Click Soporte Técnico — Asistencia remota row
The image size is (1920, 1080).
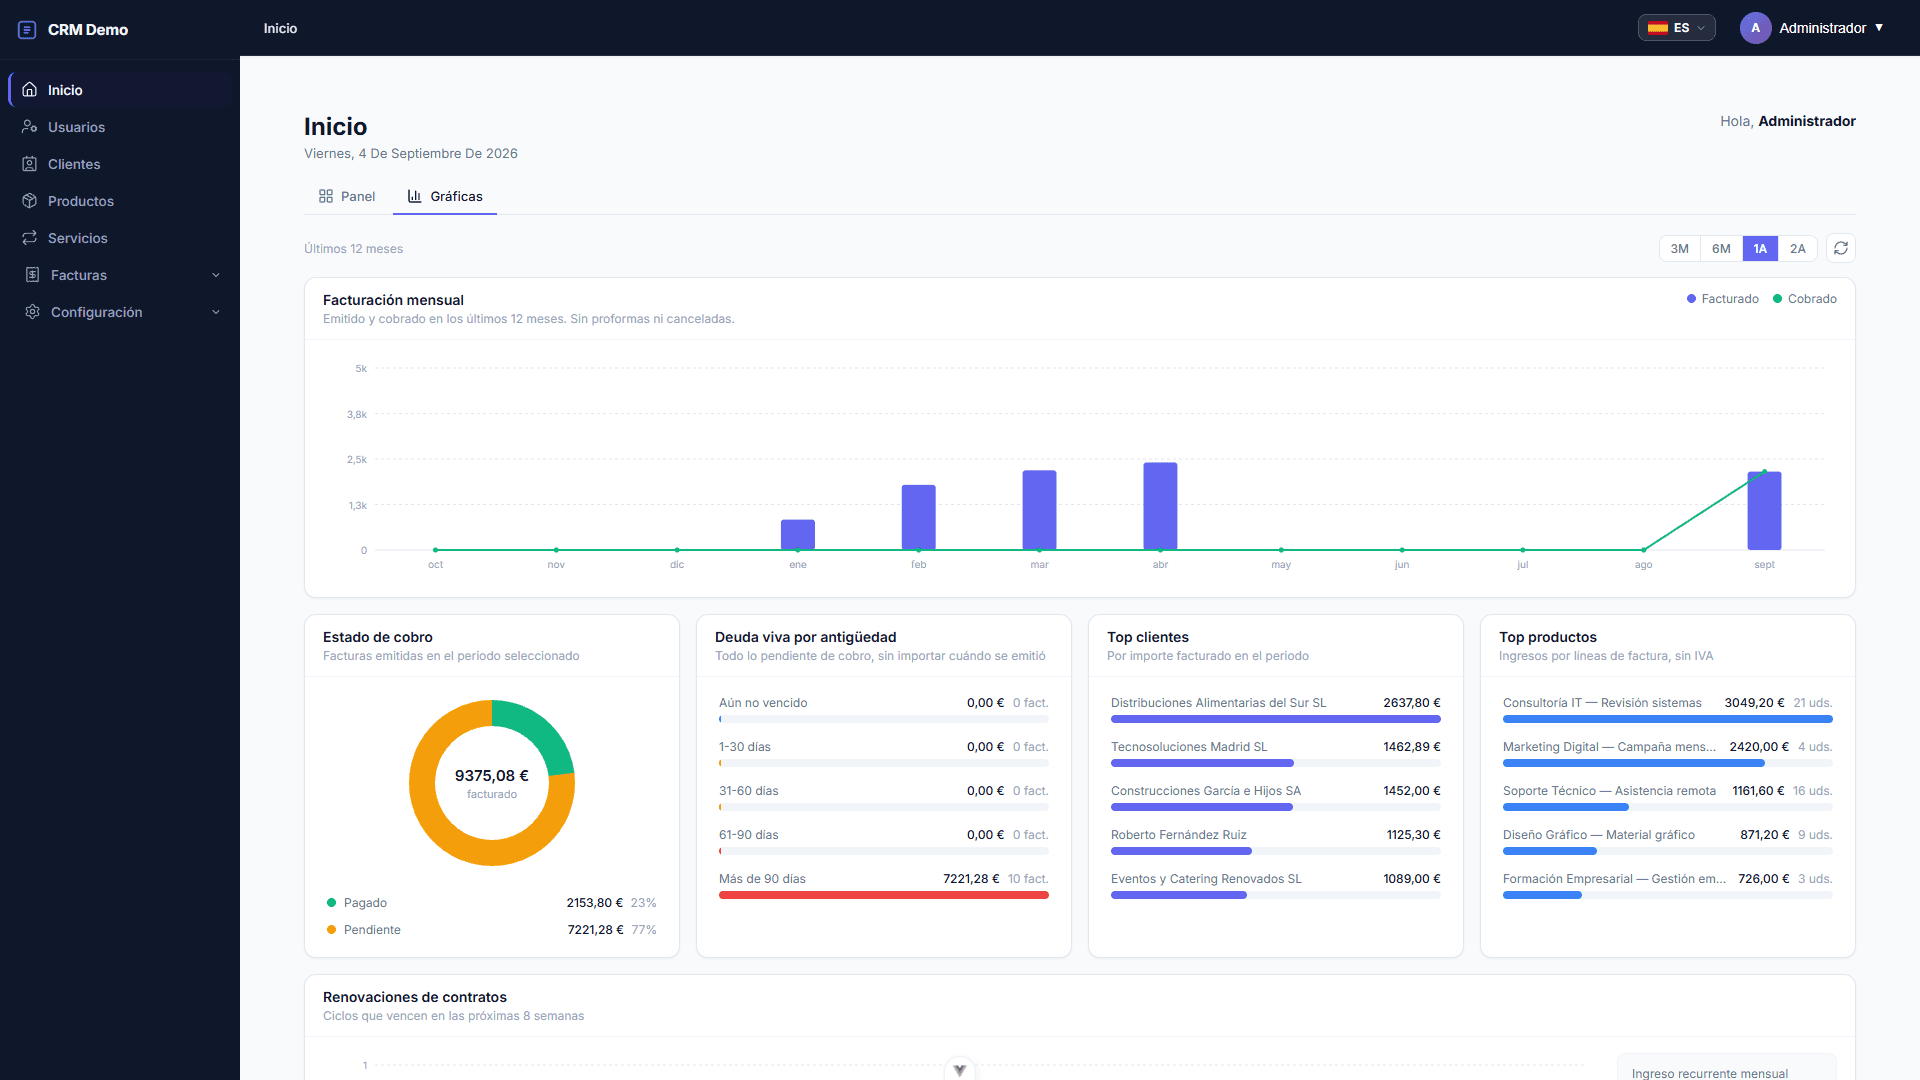pyautogui.click(x=1667, y=797)
